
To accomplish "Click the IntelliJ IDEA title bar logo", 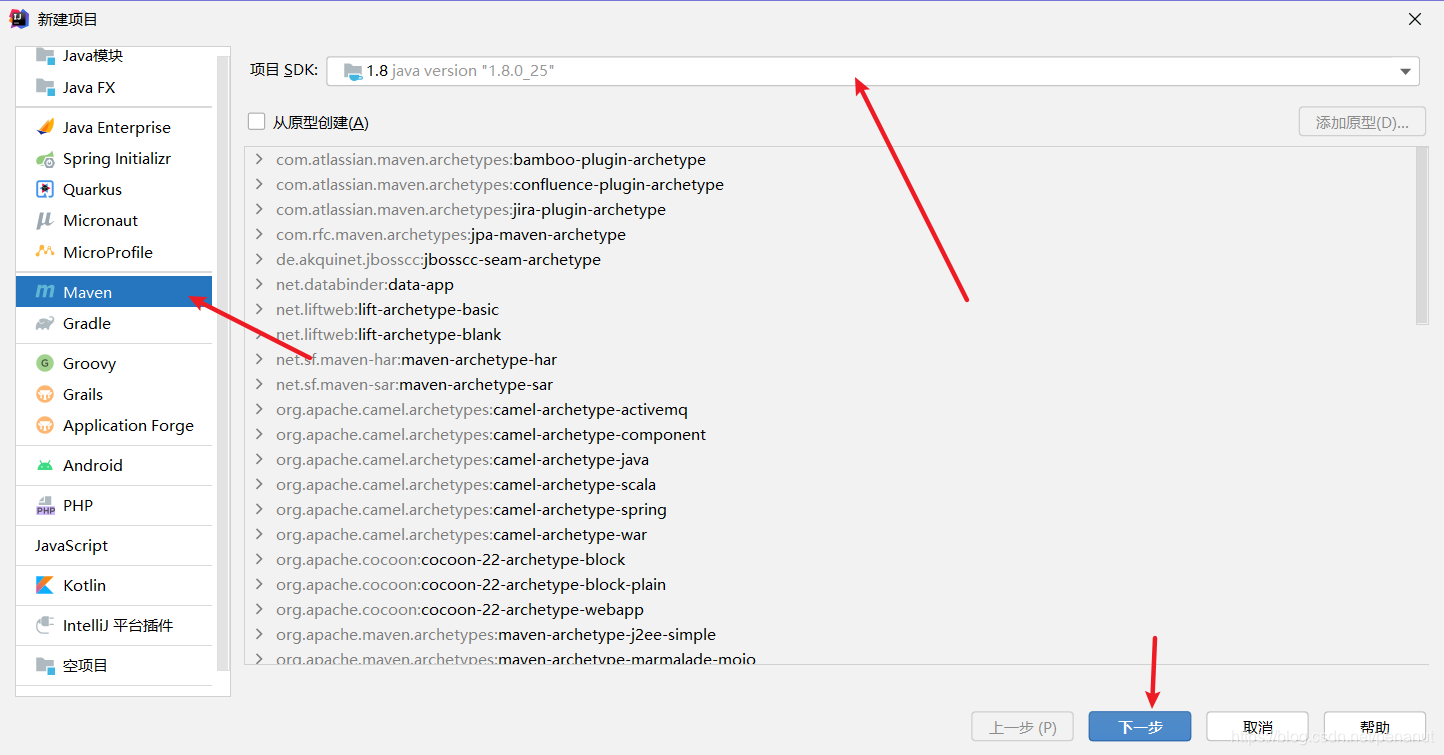I will (x=19, y=19).
